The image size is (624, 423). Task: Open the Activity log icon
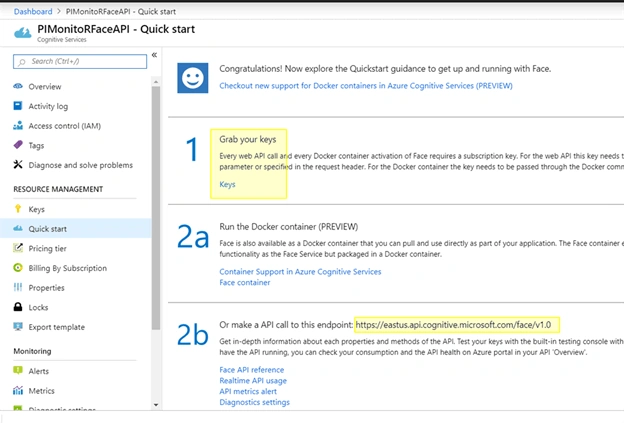click(18, 105)
